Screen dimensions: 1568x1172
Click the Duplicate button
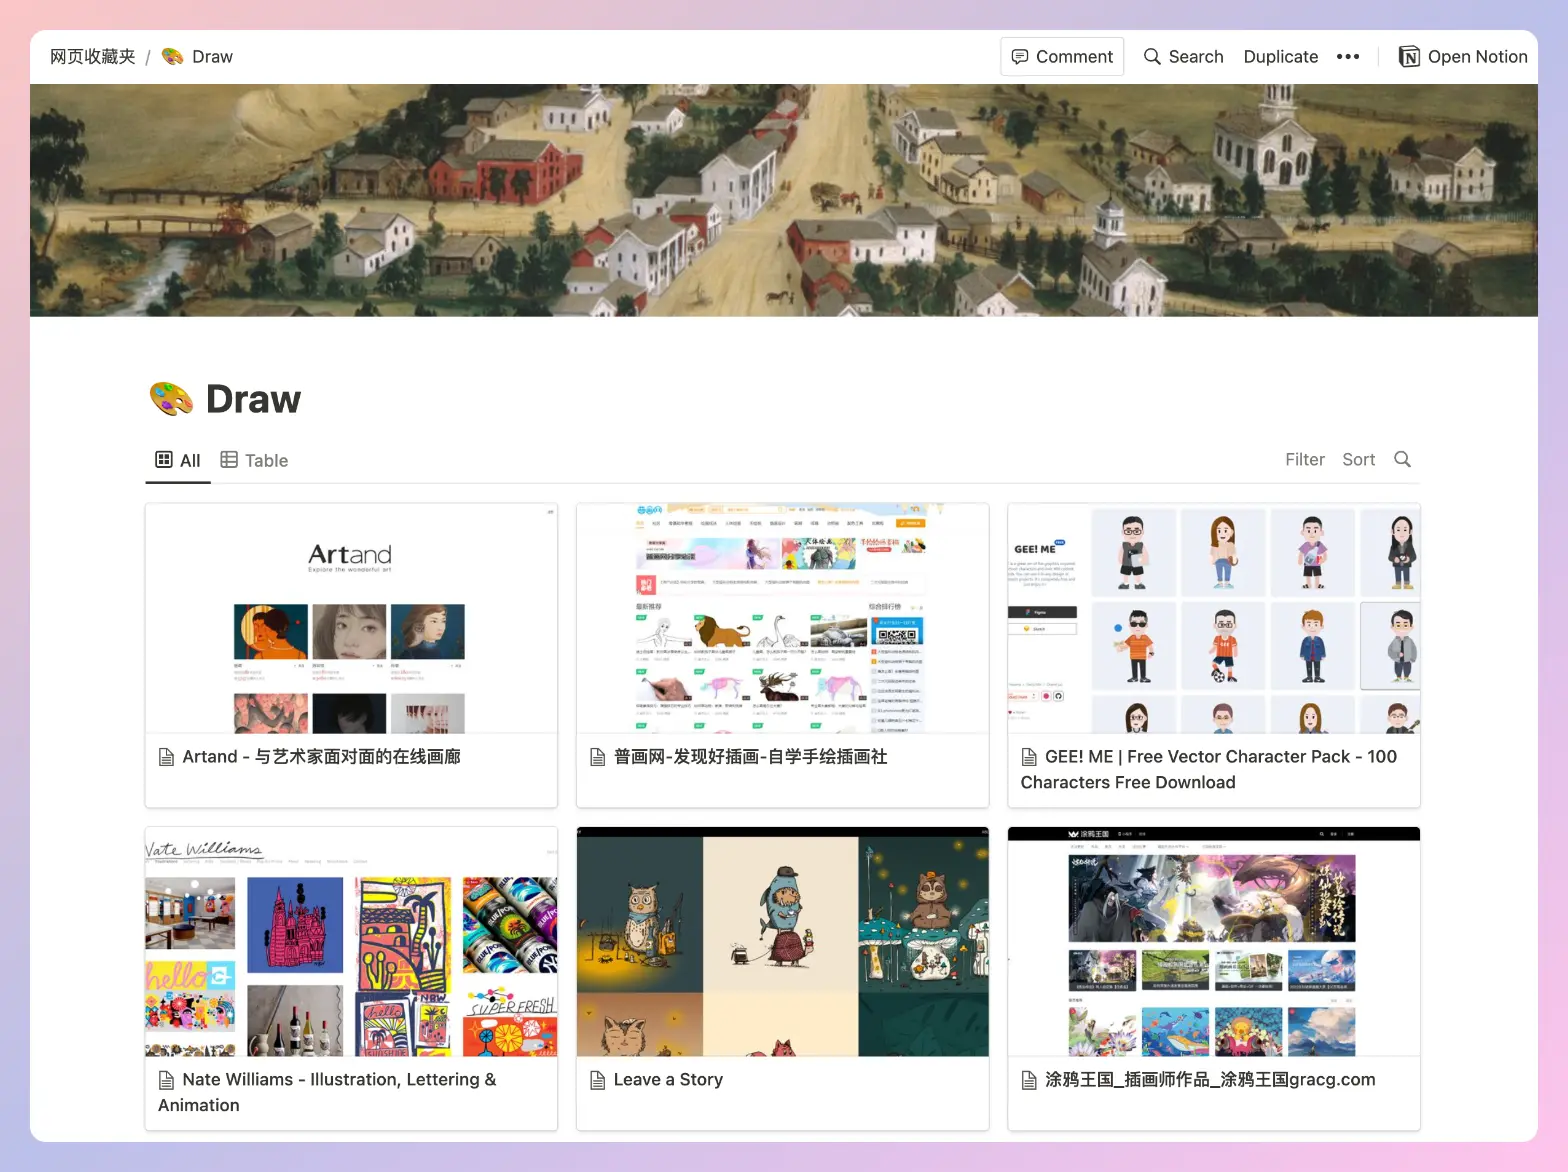click(1280, 57)
